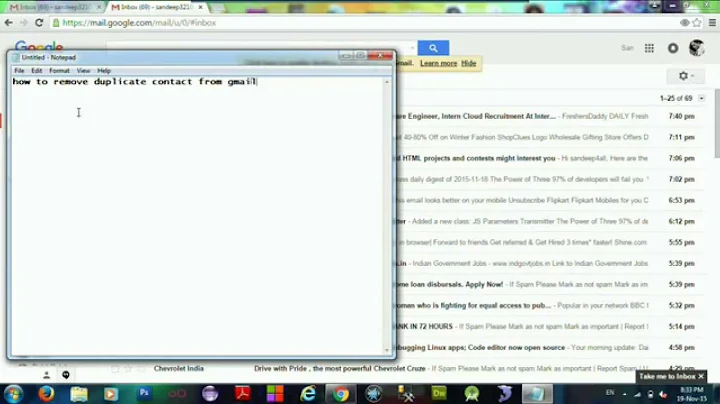Open the dolphin icon app in taskbar

505,394
